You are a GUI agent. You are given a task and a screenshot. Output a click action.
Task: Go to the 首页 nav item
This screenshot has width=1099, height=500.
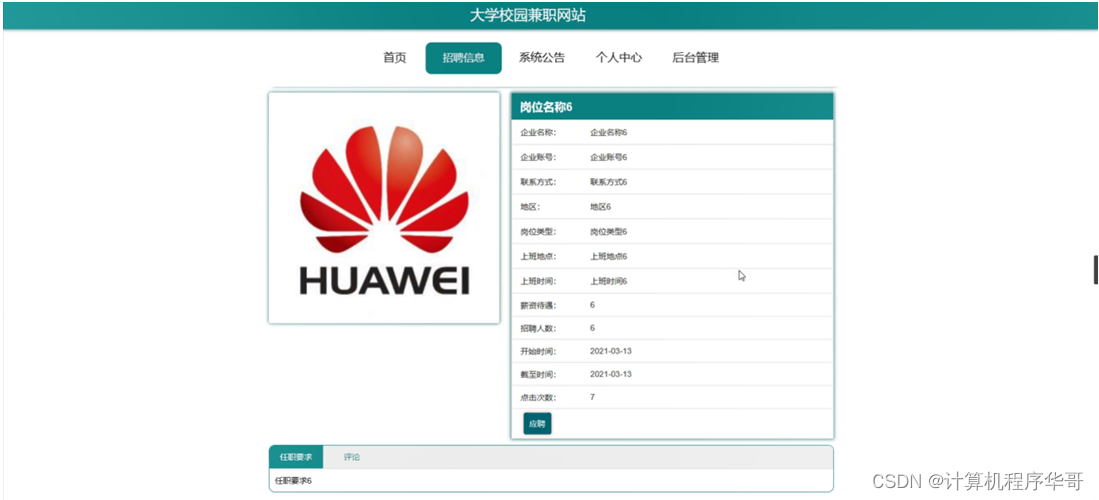395,58
